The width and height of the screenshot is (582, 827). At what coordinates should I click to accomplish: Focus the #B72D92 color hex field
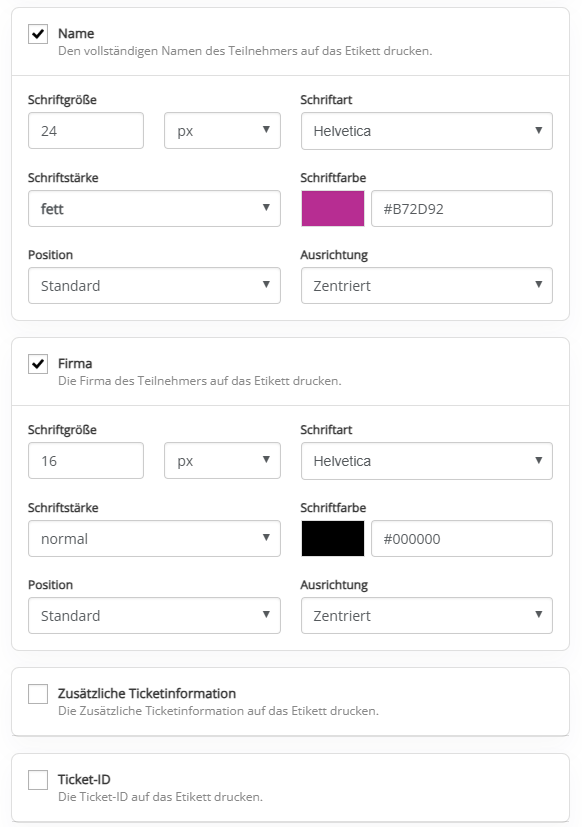coord(462,209)
